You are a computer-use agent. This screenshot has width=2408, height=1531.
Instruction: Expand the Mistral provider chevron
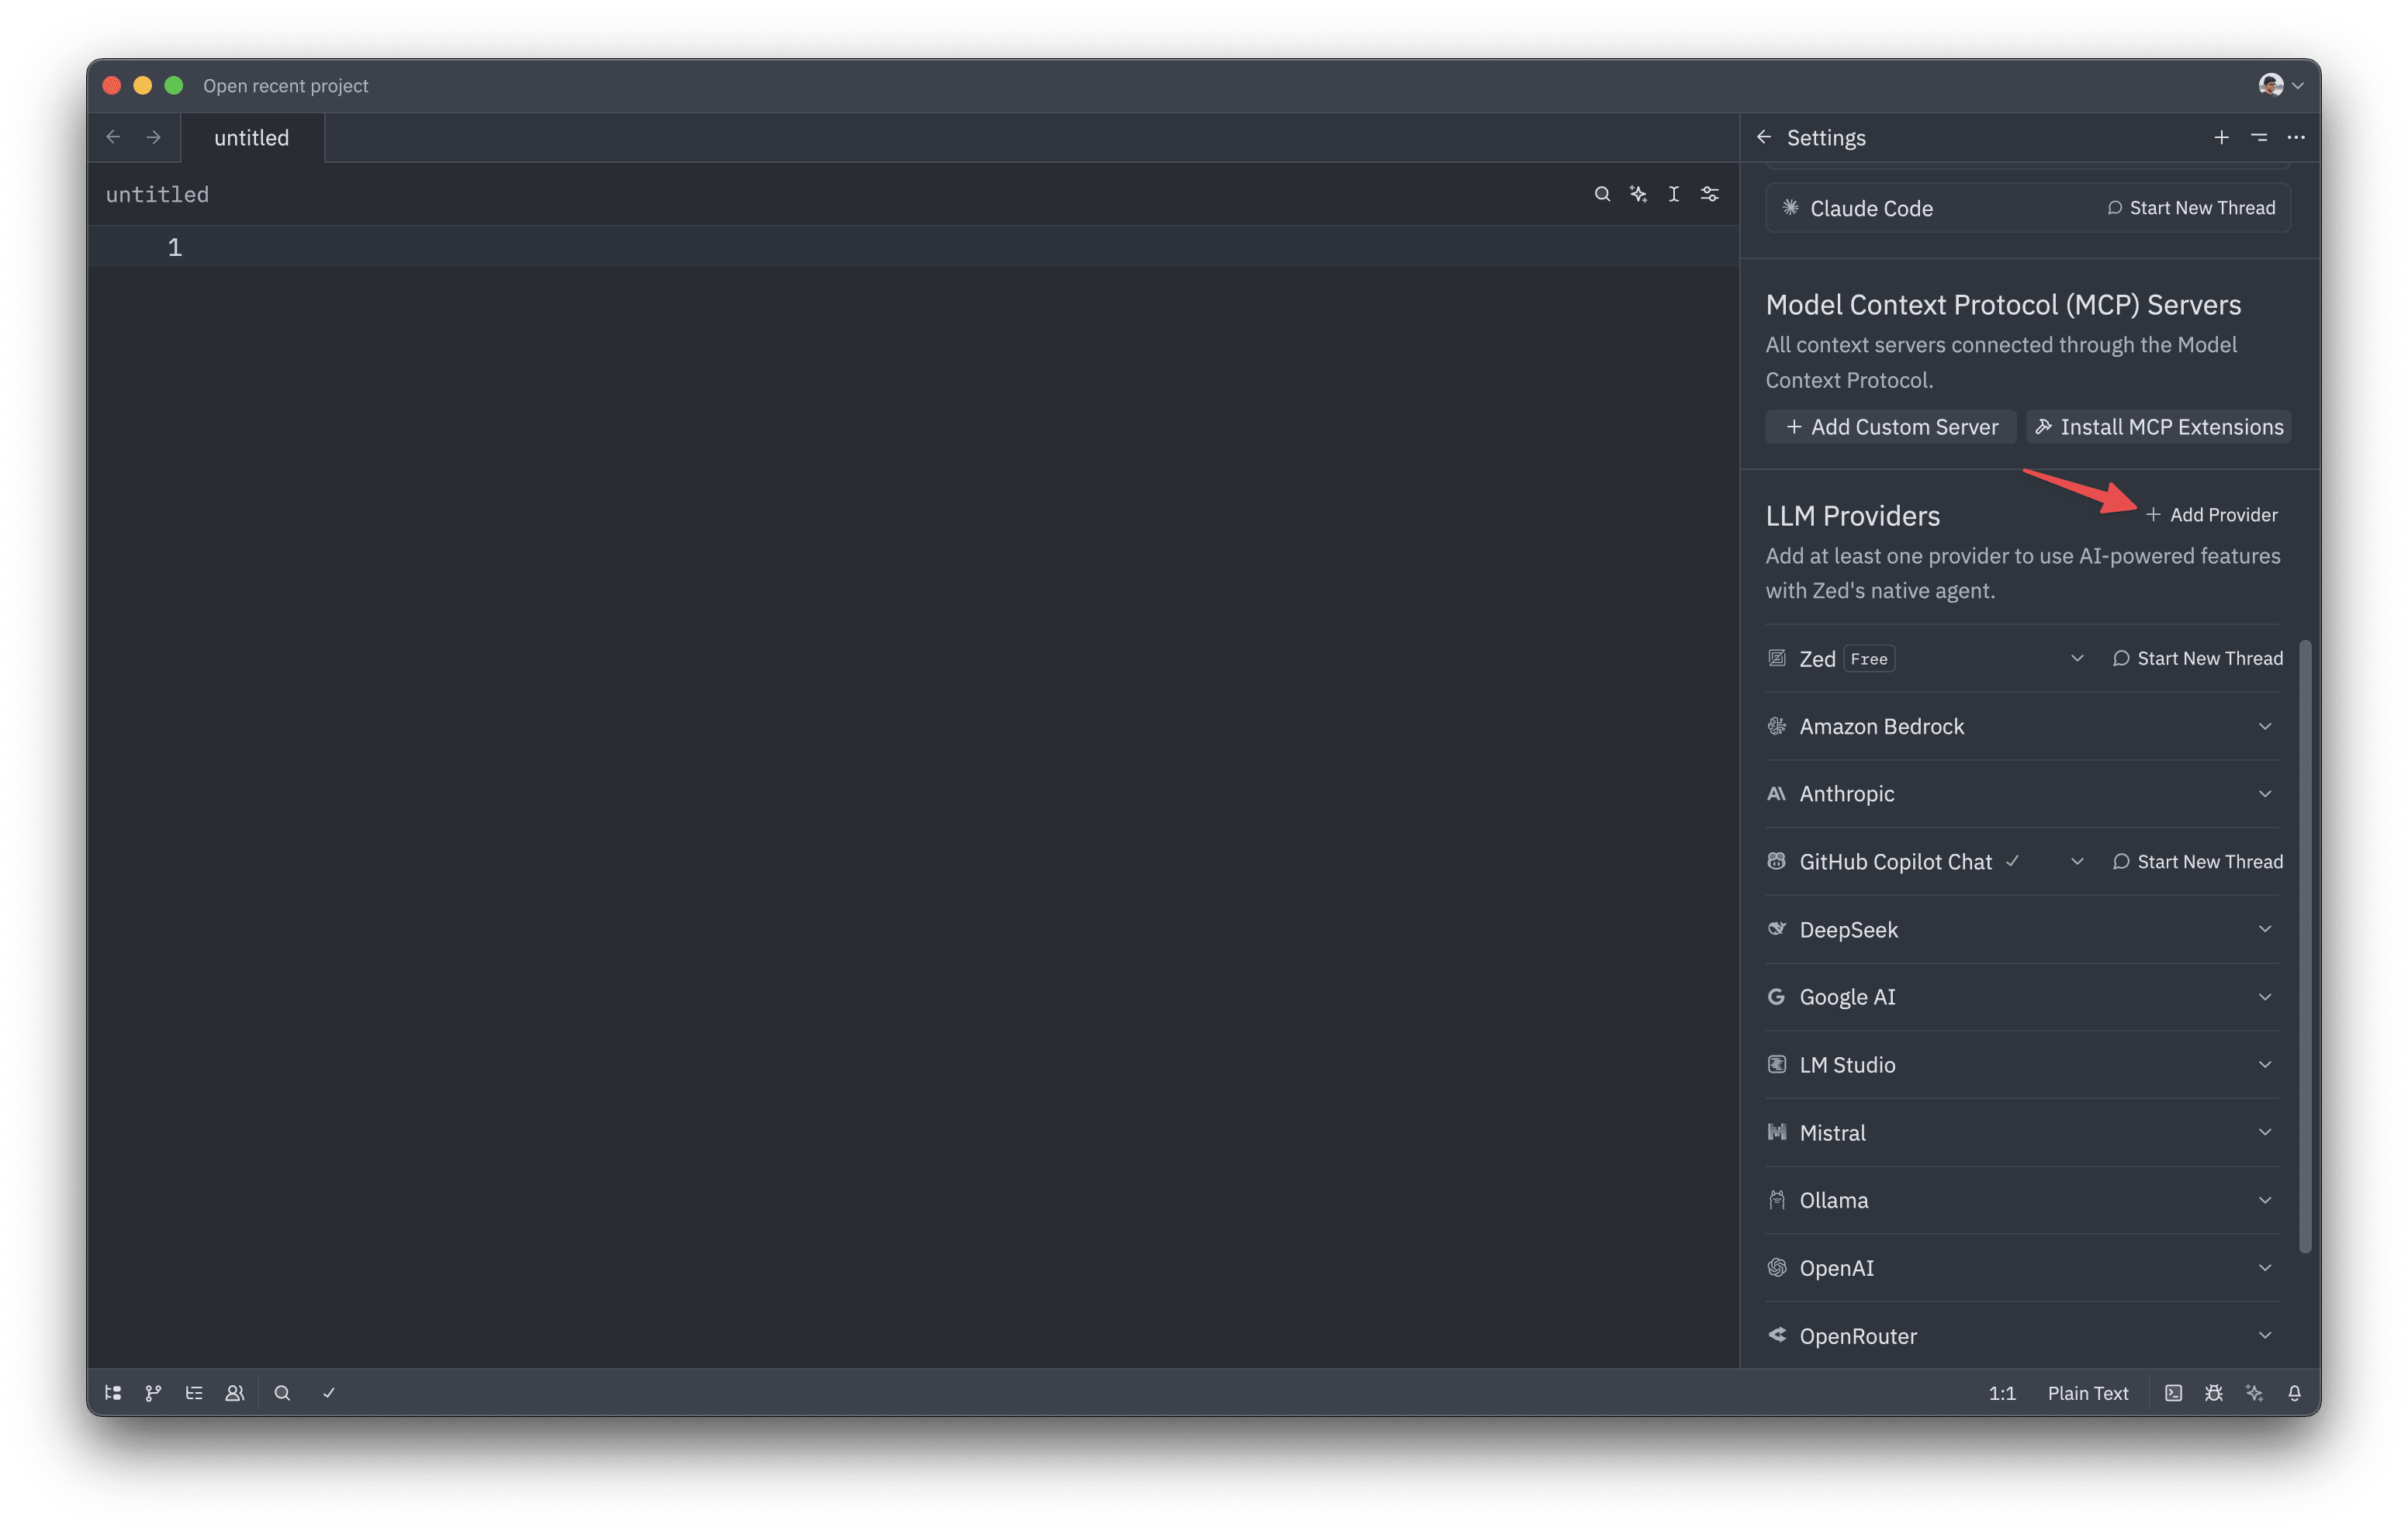pos(2265,1132)
